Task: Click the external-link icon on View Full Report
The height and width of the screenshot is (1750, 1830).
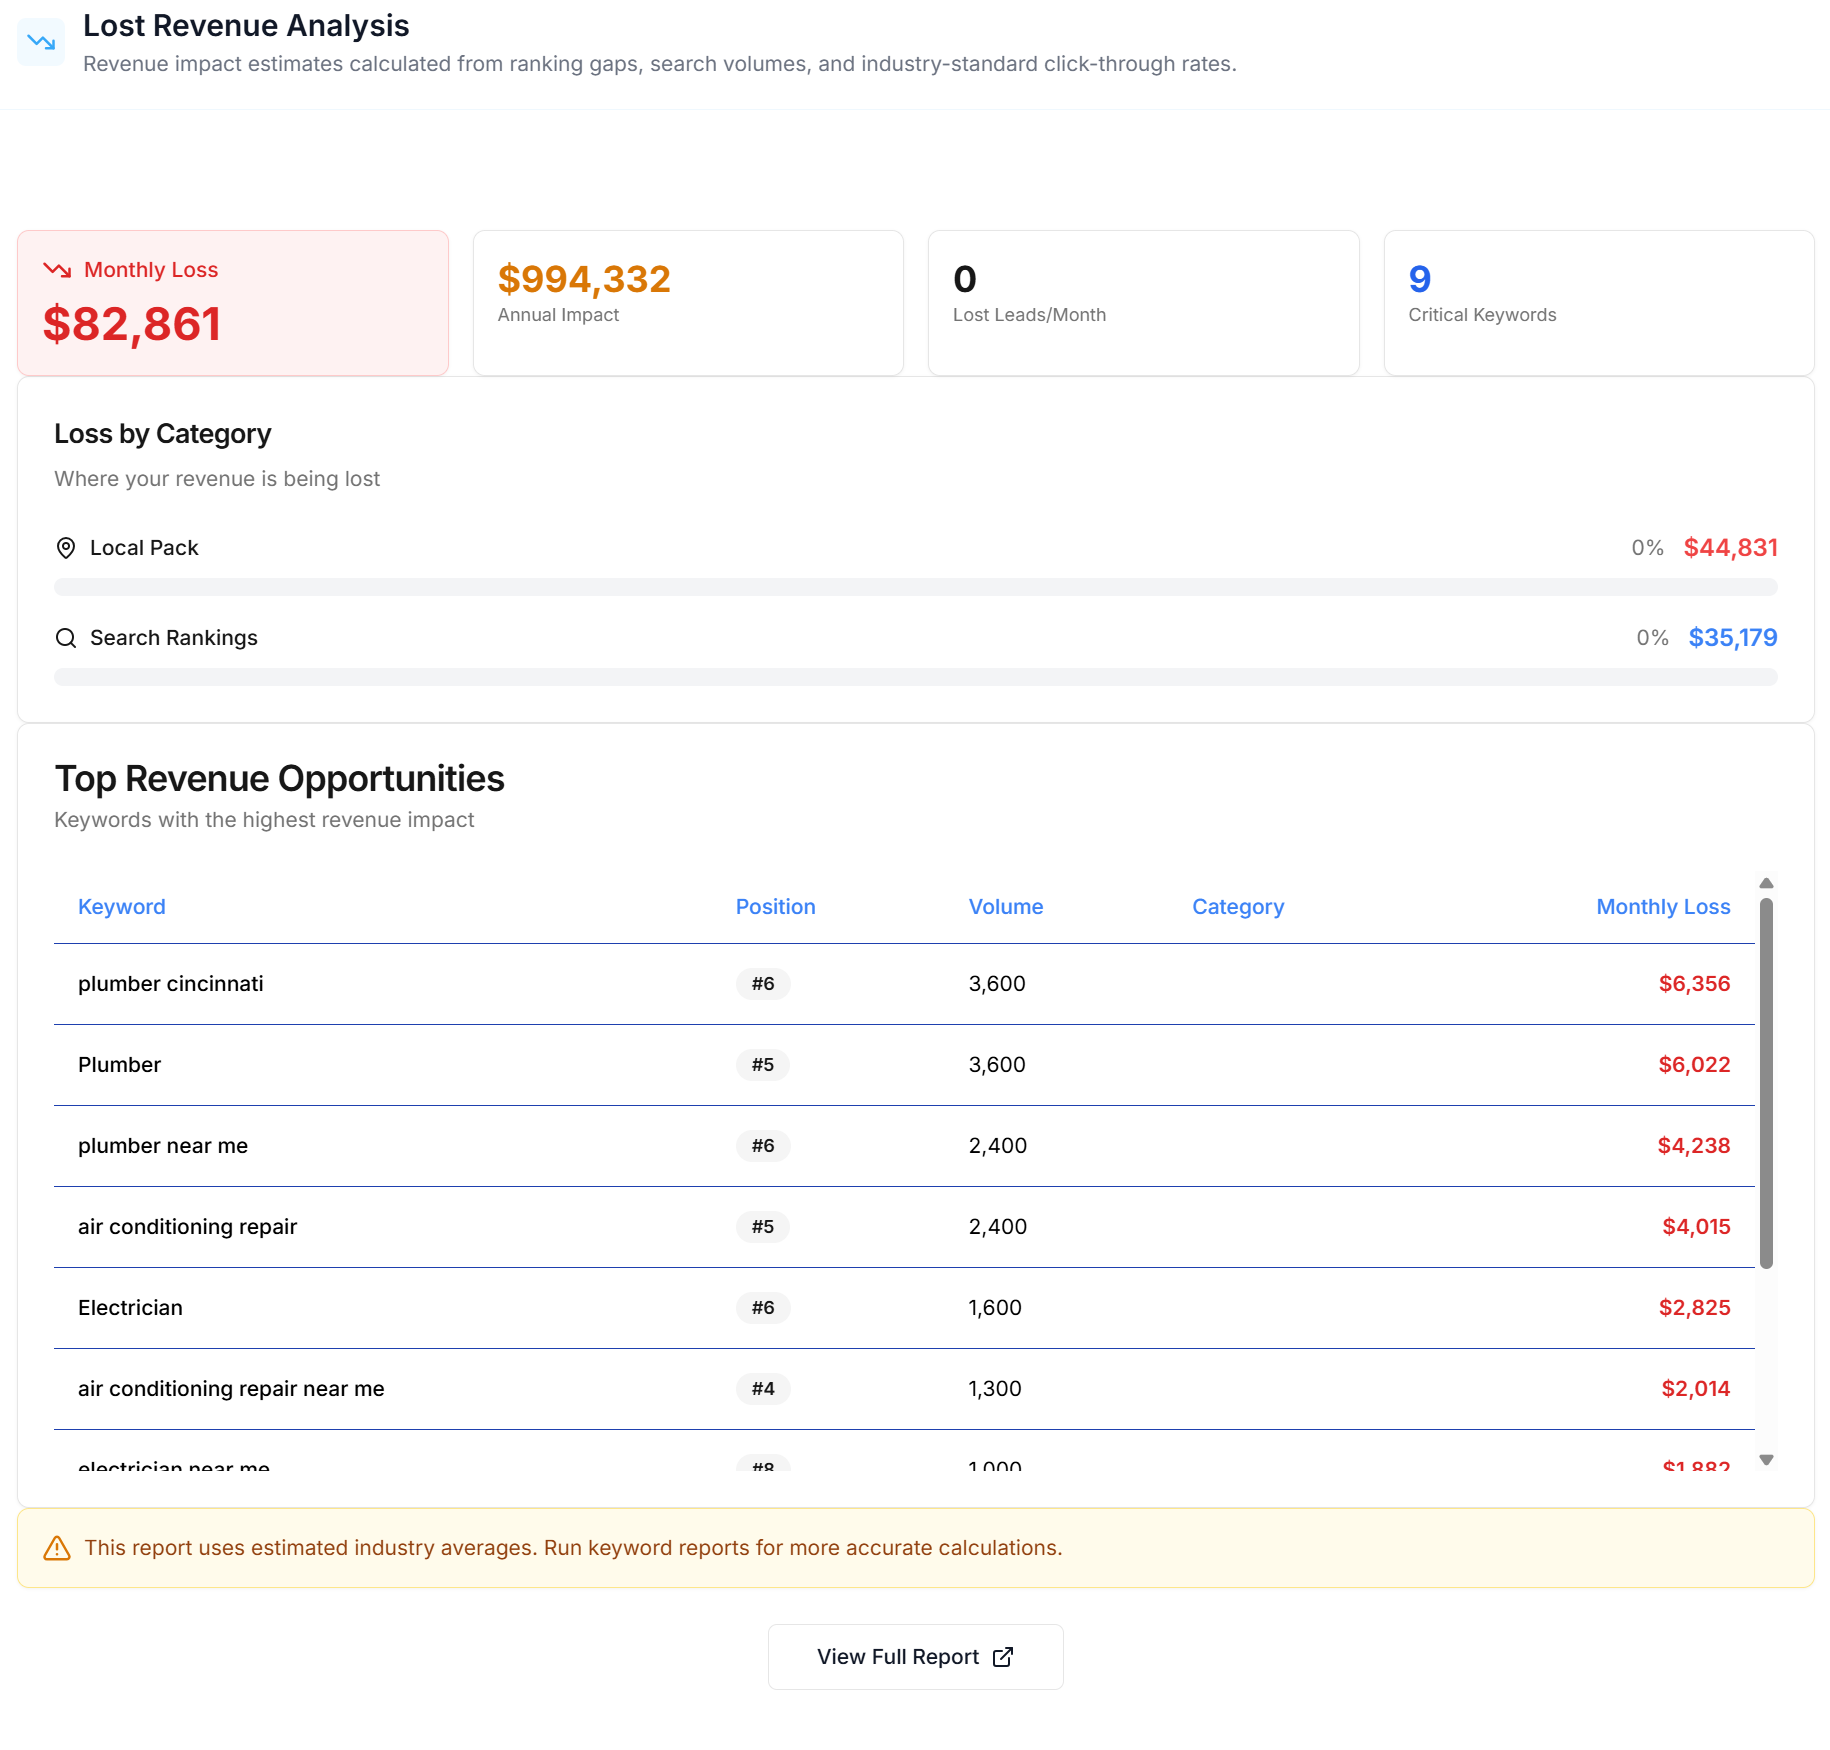Action: tap(1001, 1657)
